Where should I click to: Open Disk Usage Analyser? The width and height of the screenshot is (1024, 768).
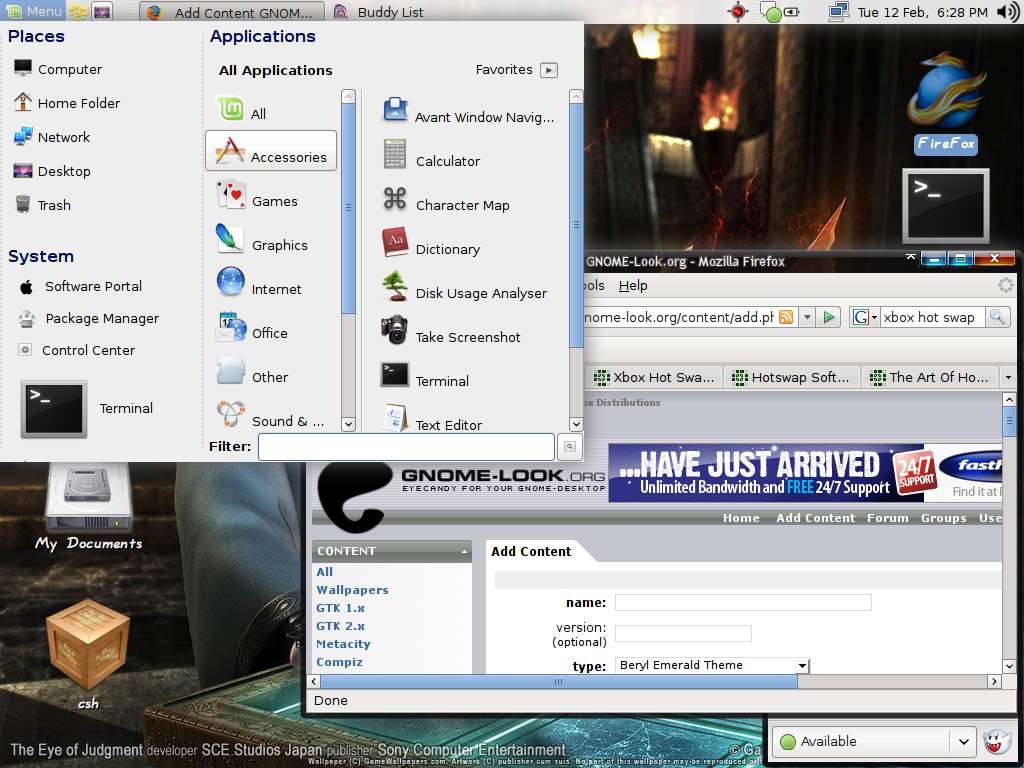point(465,287)
